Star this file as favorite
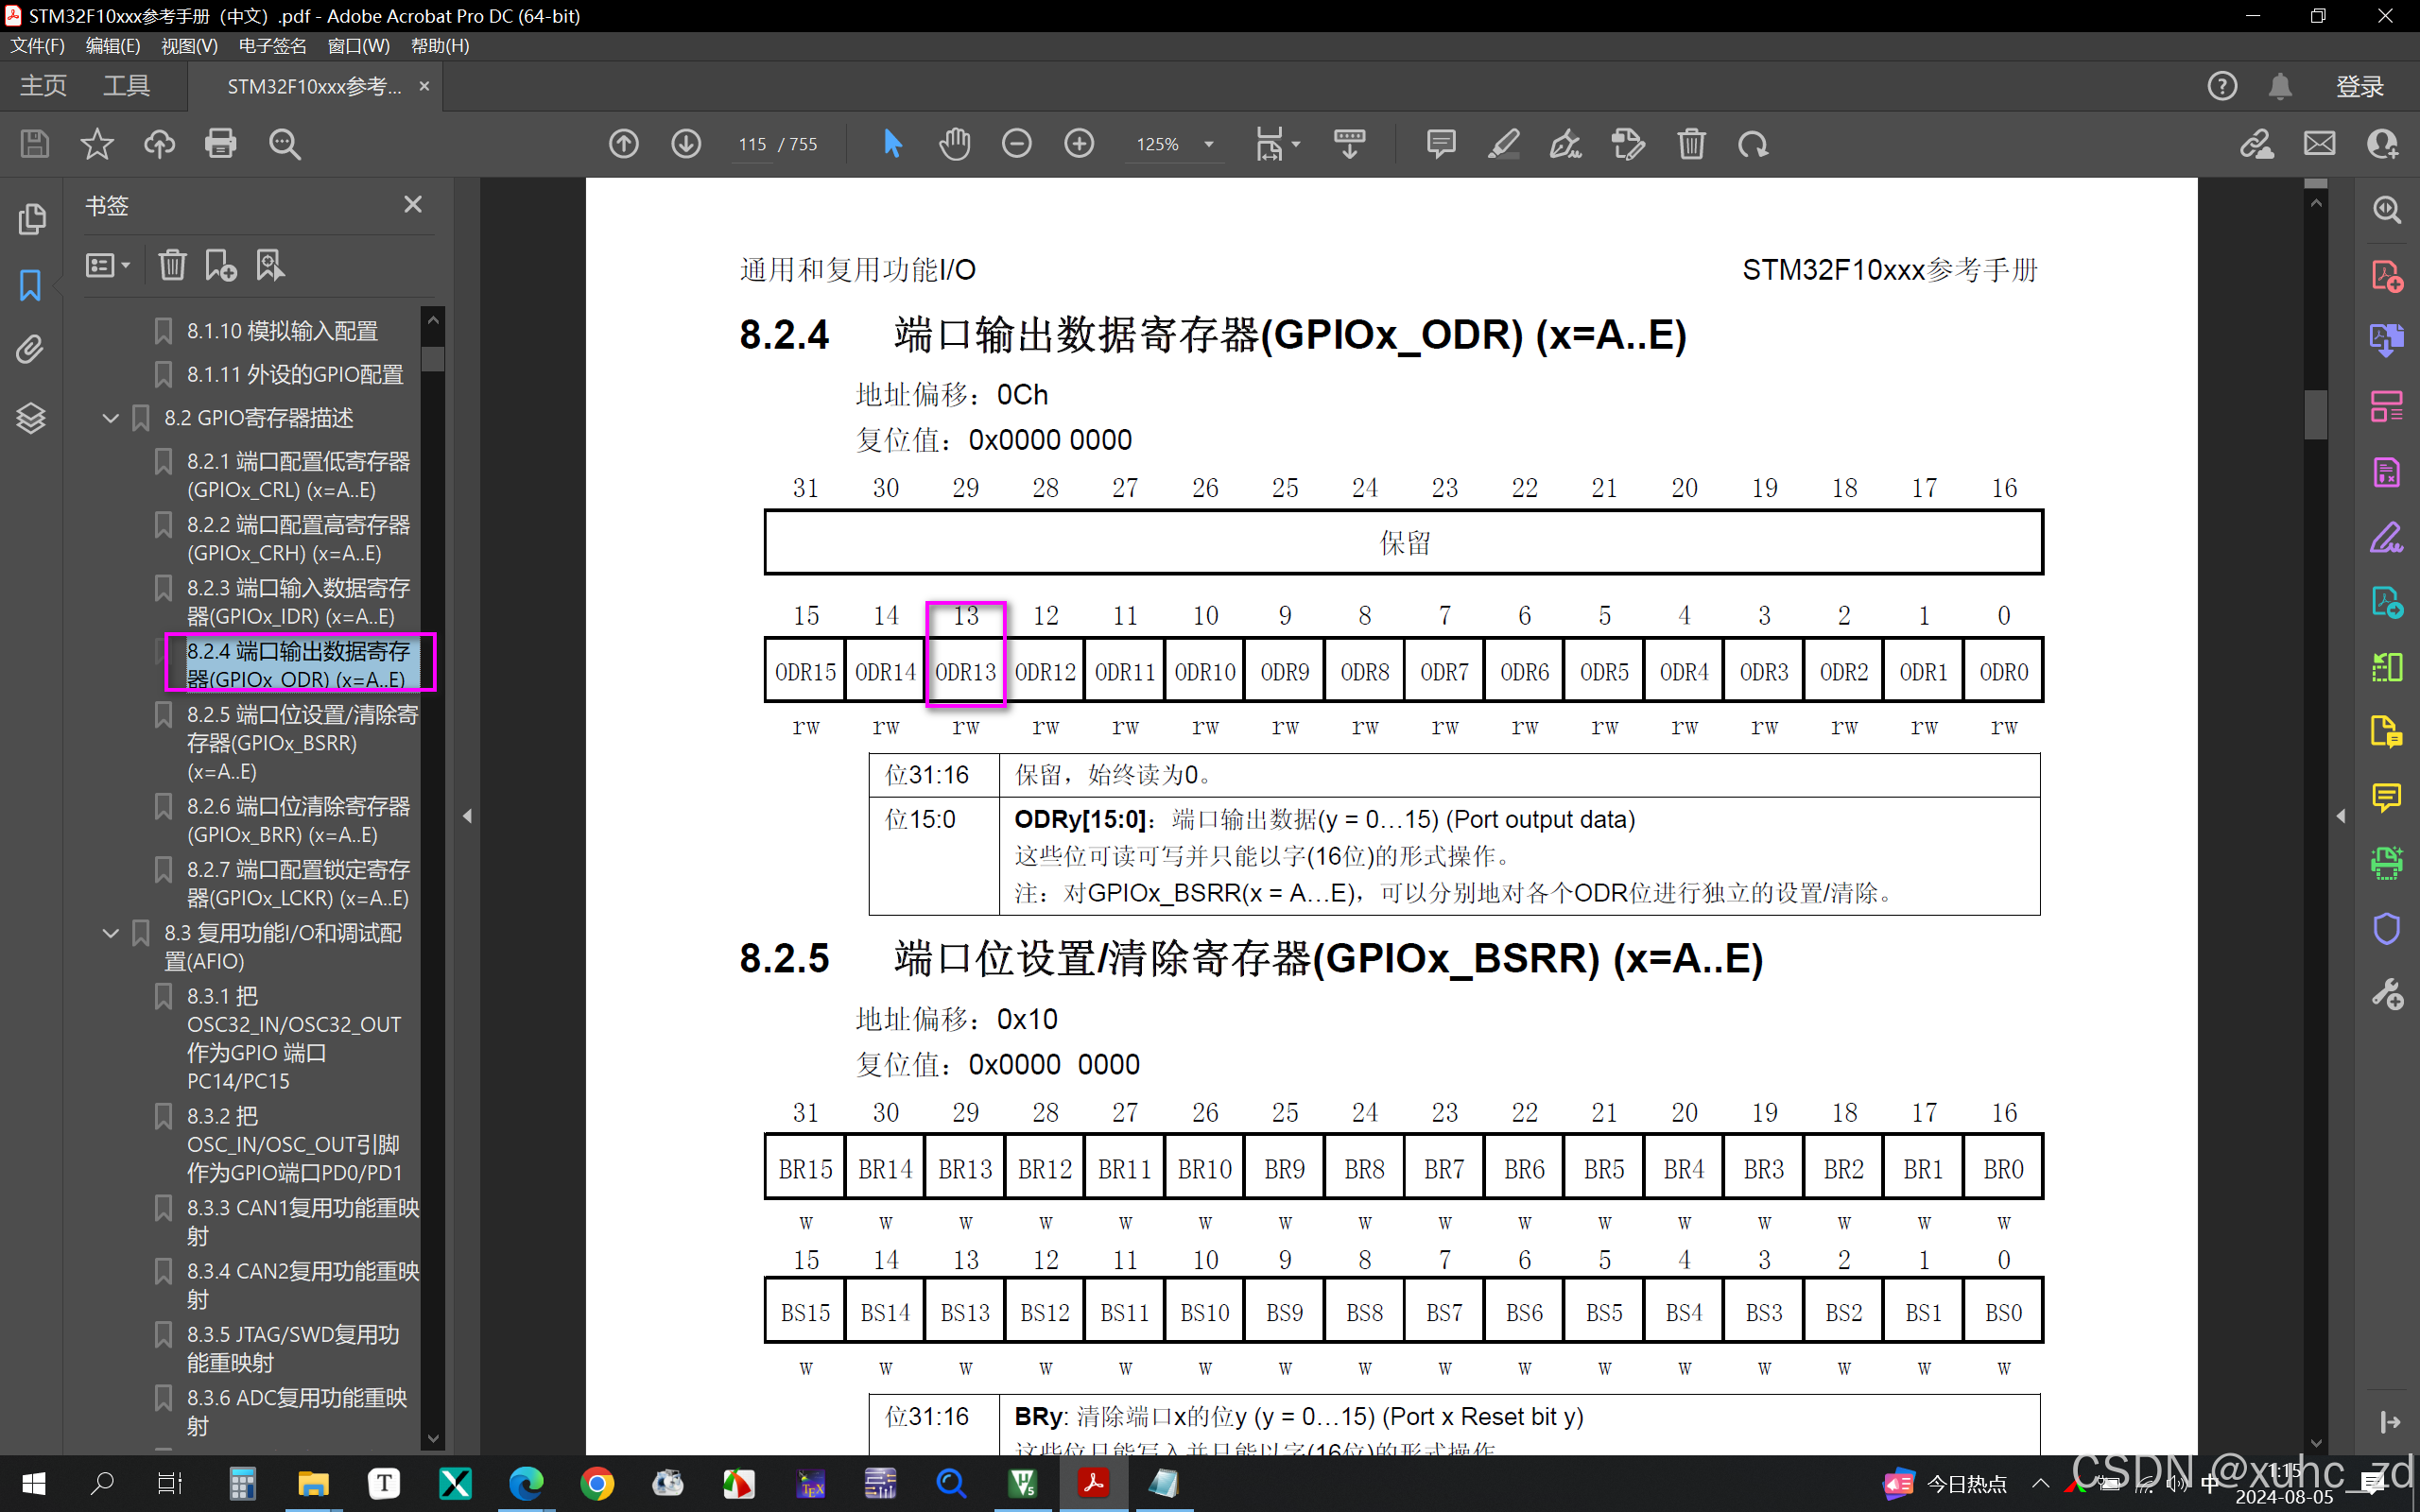2420x1512 pixels. click(97, 144)
